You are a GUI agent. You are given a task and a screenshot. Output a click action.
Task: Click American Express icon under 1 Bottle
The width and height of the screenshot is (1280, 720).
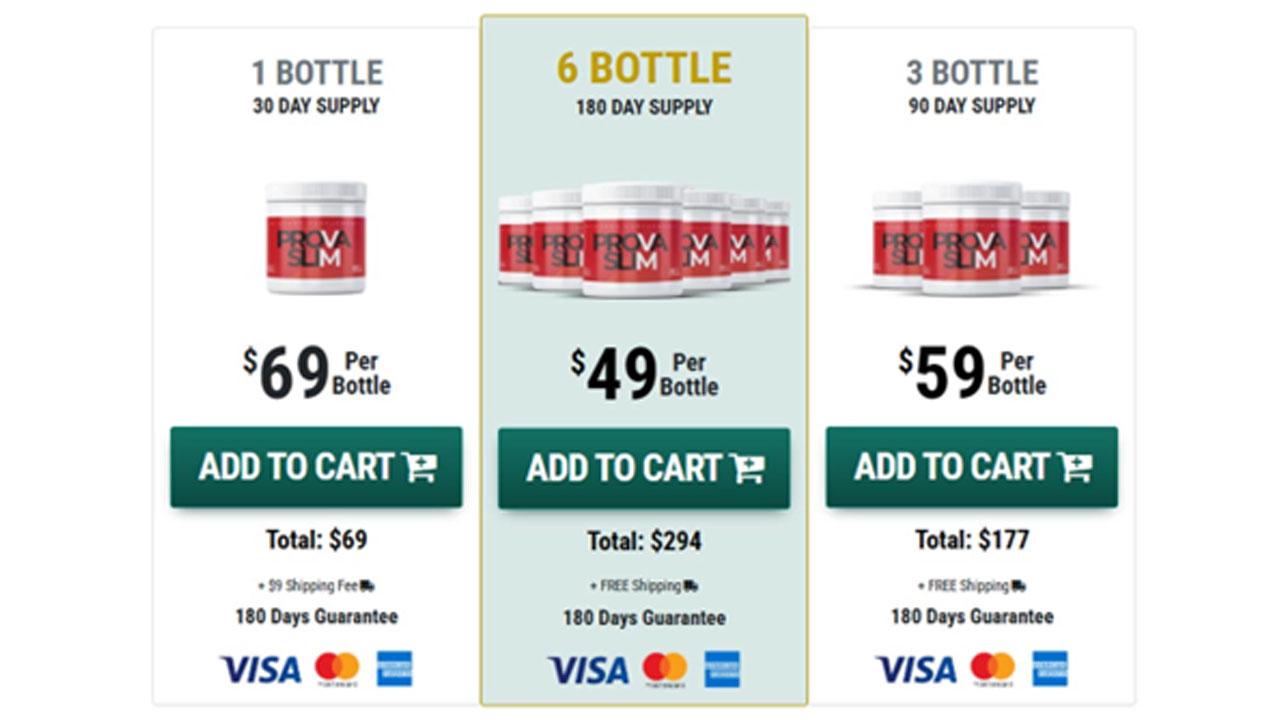point(394,668)
